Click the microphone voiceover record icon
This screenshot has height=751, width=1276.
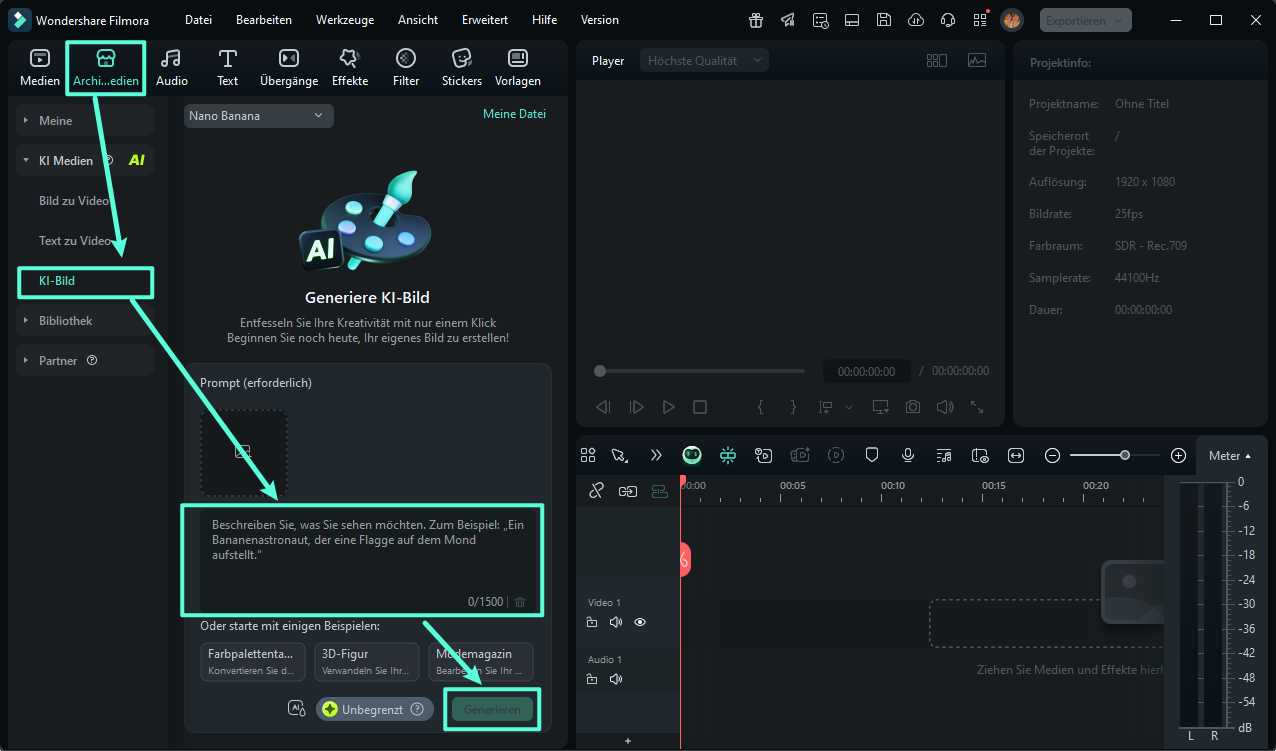pyautogui.click(x=908, y=455)
